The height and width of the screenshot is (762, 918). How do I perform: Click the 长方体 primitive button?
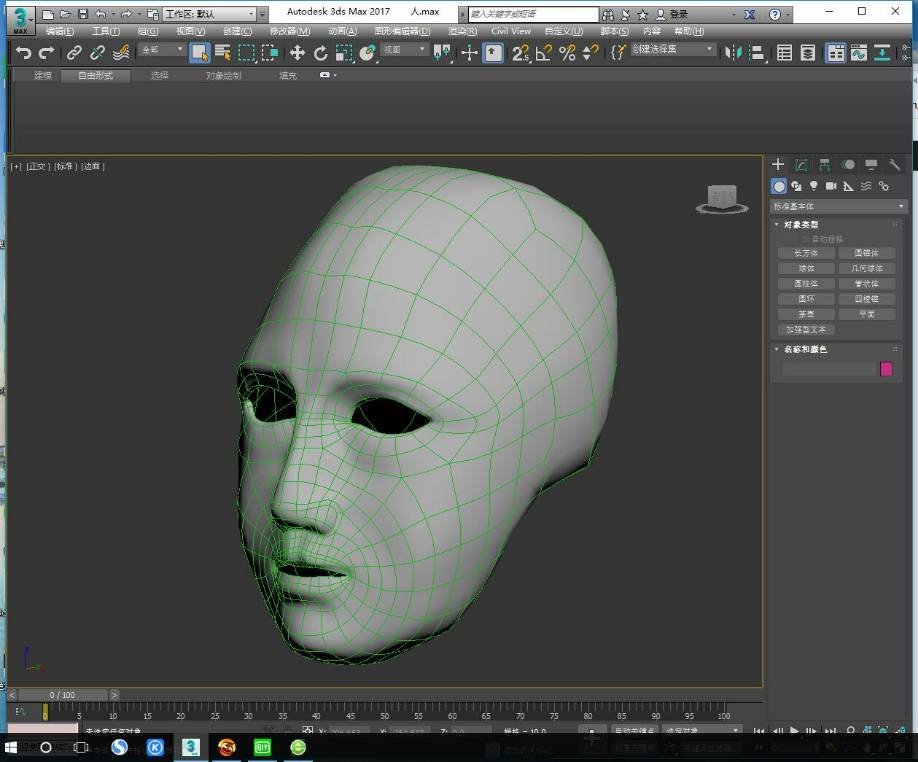806,253
